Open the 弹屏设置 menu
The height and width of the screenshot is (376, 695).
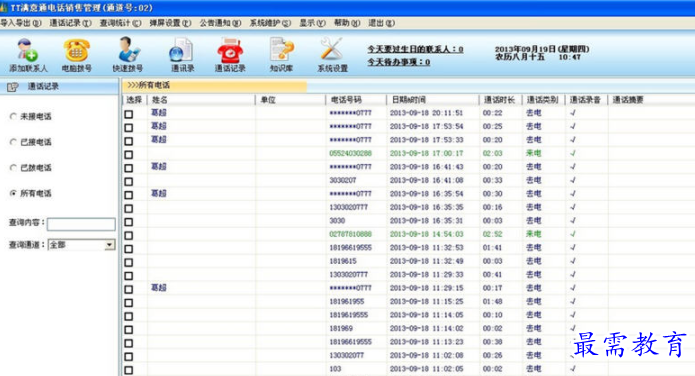(170, 23)
